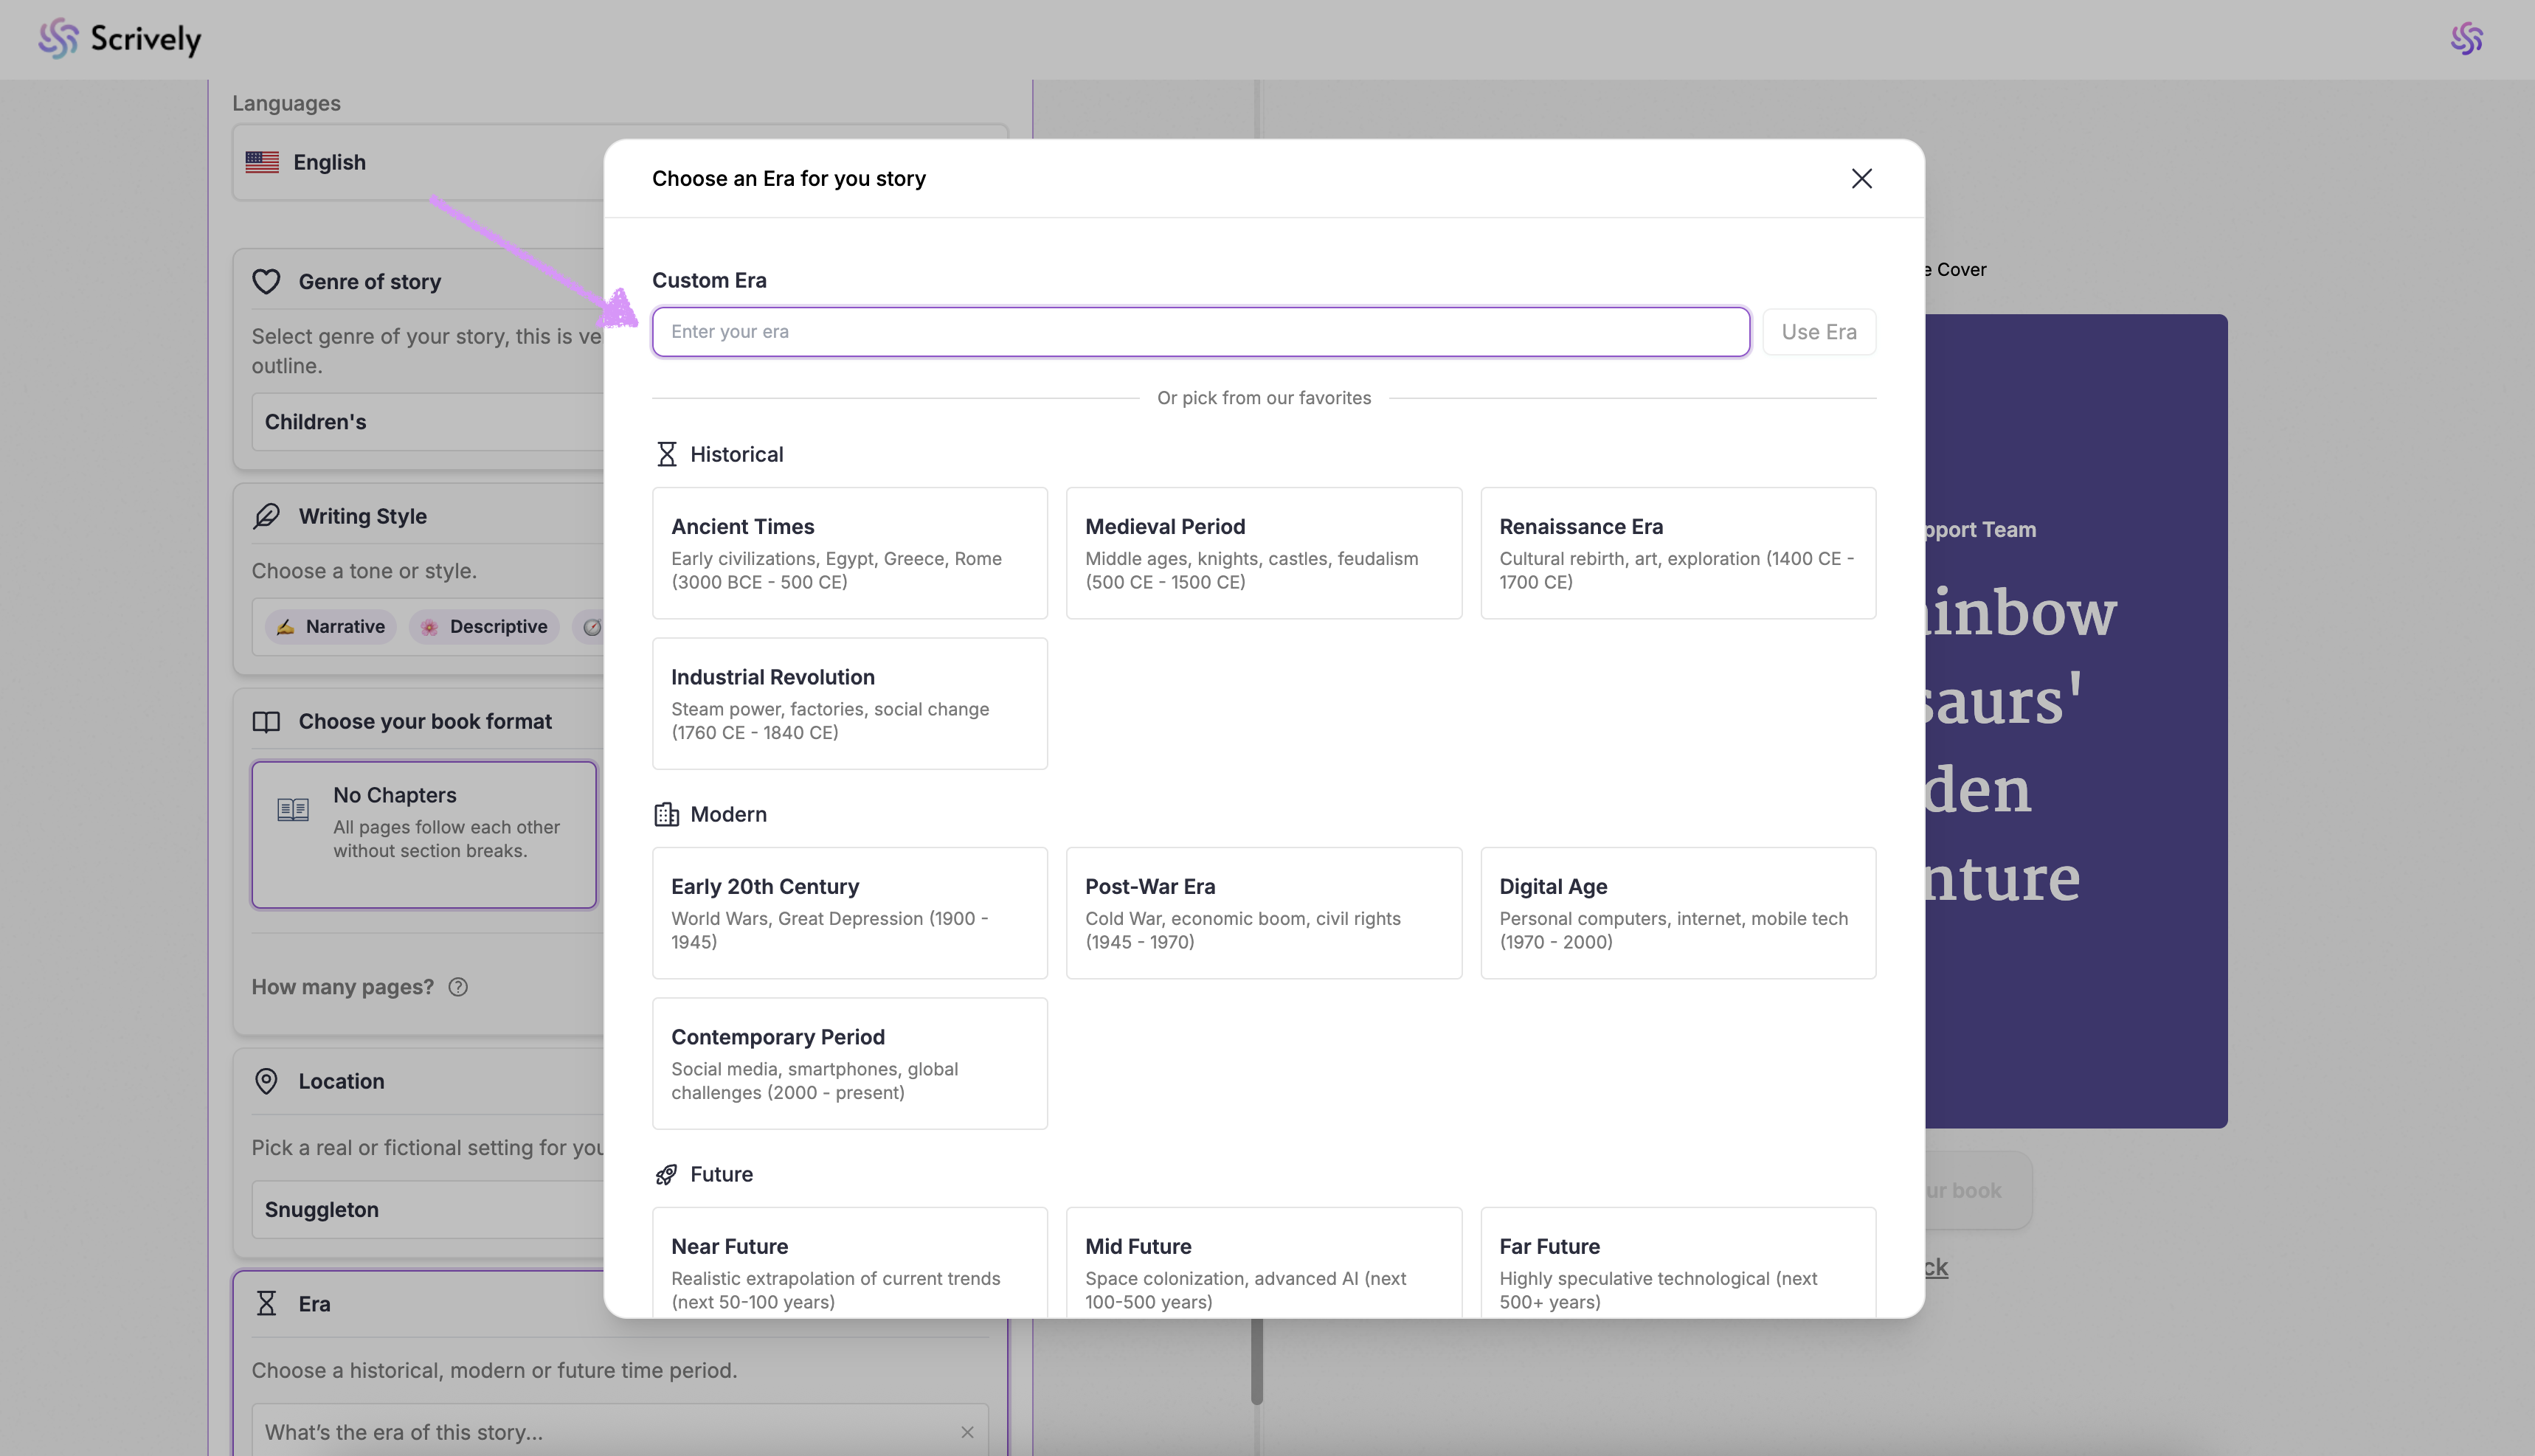Viewport: 2535px width, 1456px height.
Task: Clear the era field with the X icon
Action: pyautogui.click(x=967, y=1432)
